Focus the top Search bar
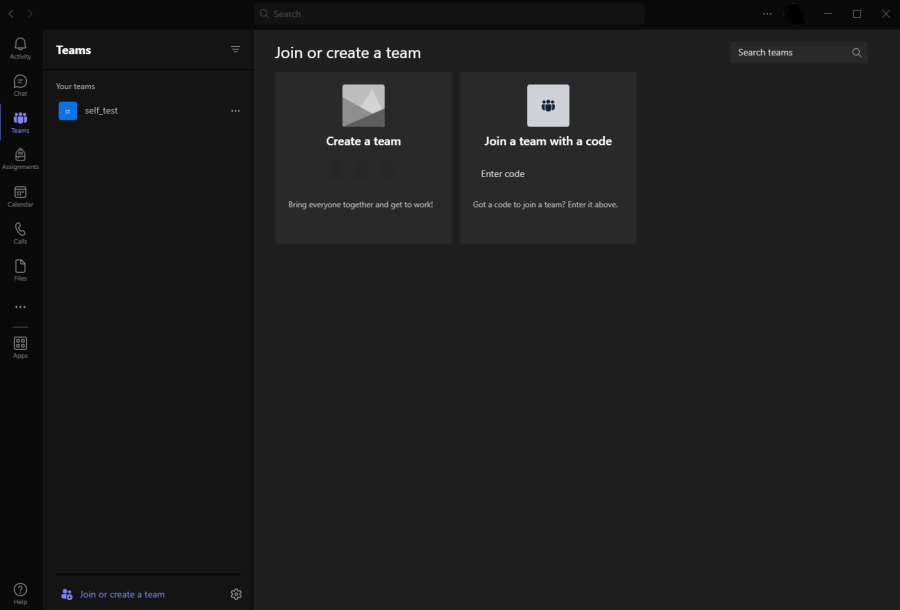Viewport: 900px width, 610px height. point(449,14)
